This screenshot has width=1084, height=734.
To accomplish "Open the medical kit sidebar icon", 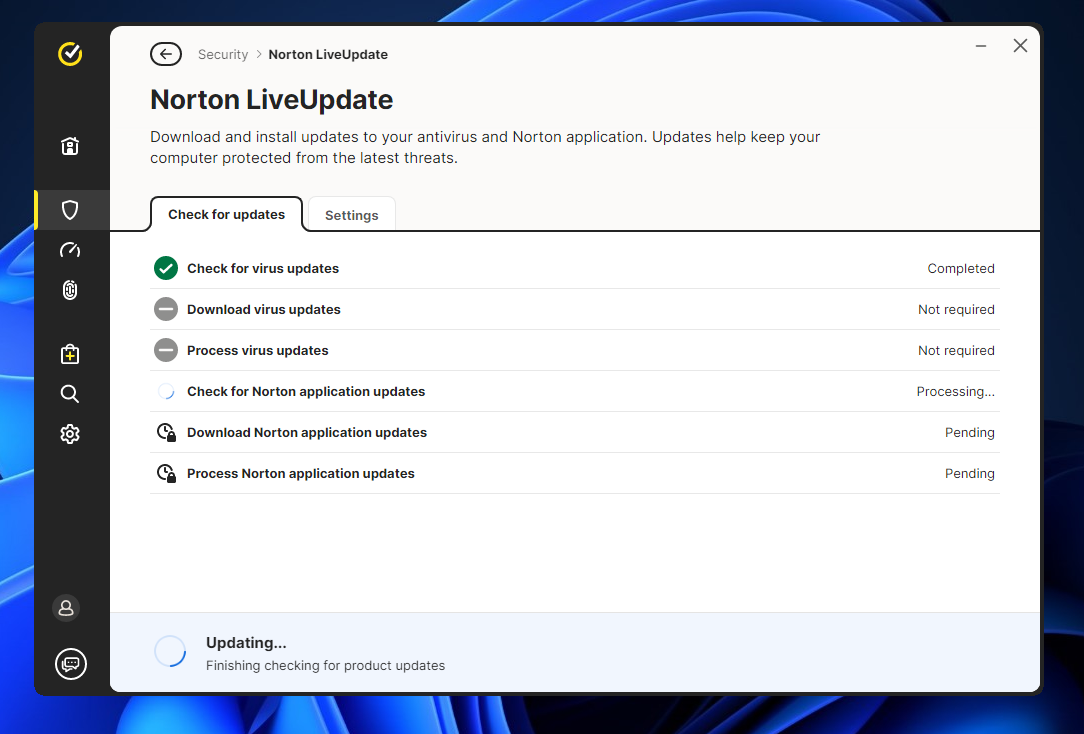I will (70, 354).
